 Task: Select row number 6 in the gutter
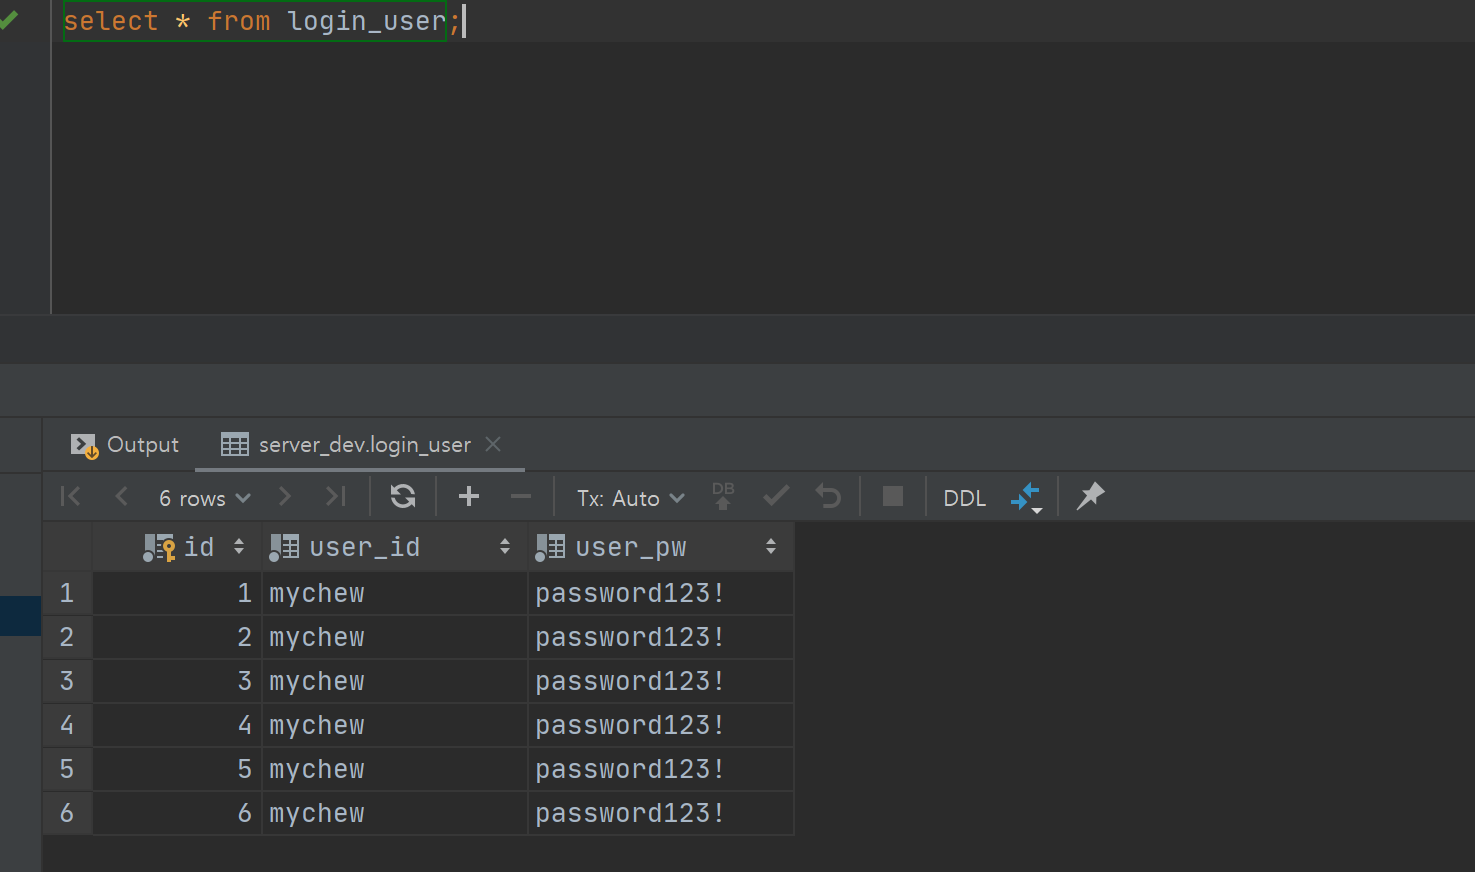click(67, 813)
